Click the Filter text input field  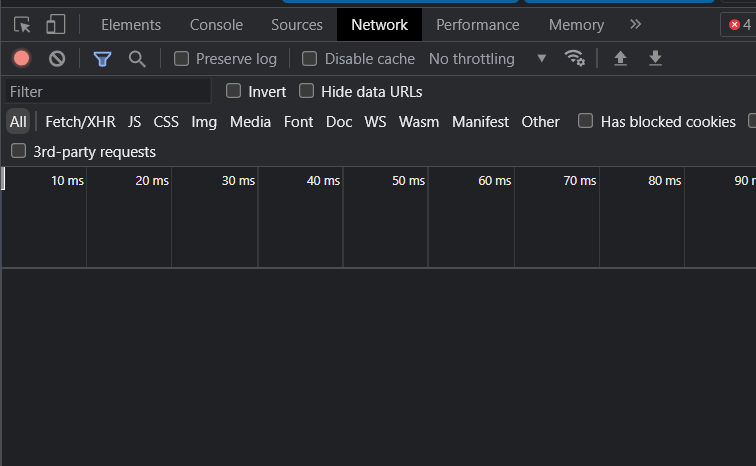coord(107,92)
